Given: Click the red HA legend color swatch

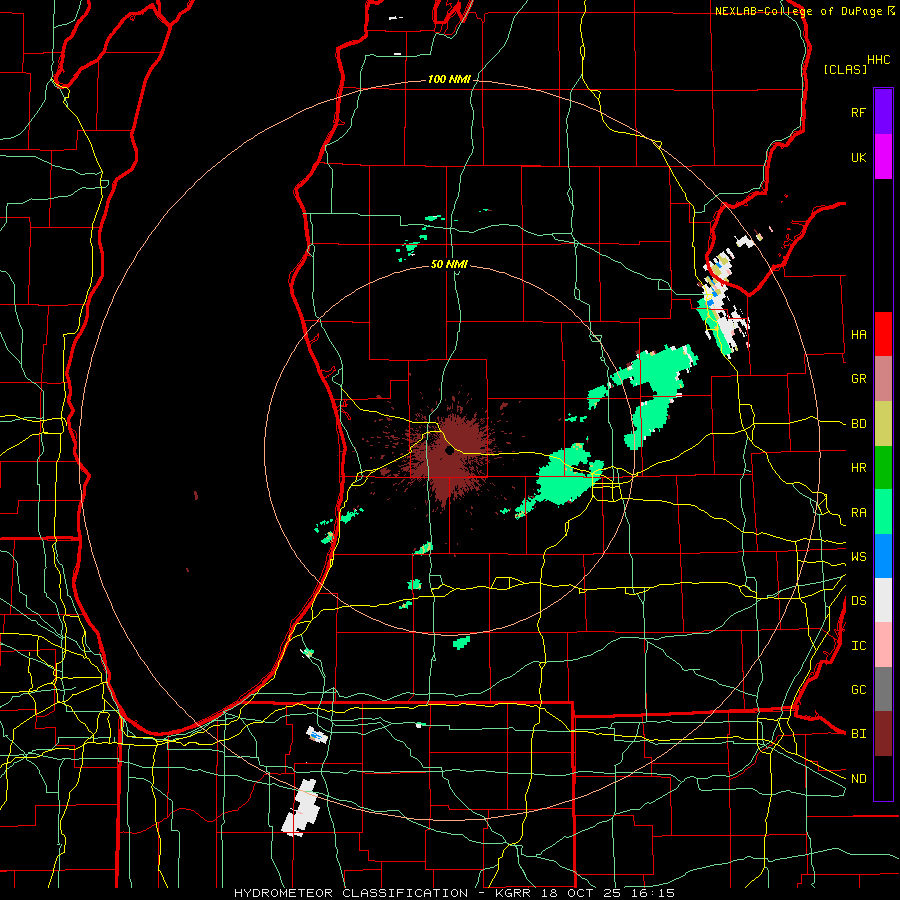Looking at the screenshot, I should [x=883, y=334].
